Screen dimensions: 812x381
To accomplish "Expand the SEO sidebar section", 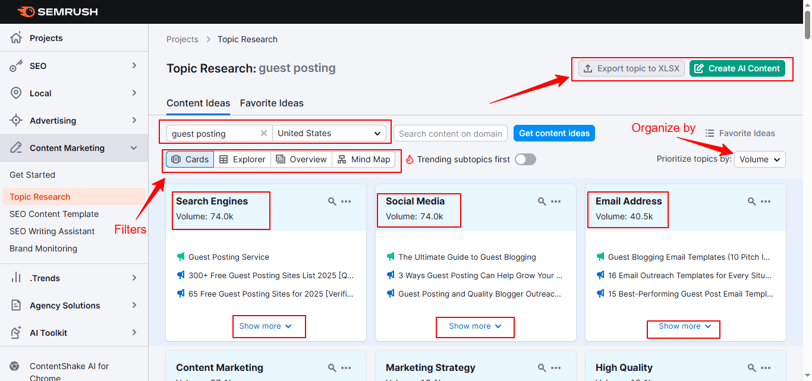I will (x=134, y=66).
